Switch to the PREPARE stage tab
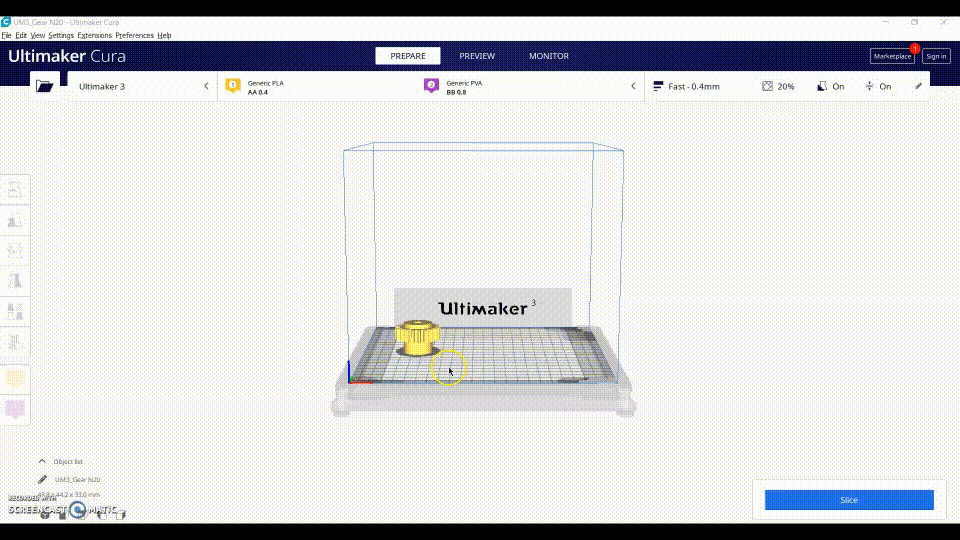Screen dimensions: 960x540 (x=408, y=56)
